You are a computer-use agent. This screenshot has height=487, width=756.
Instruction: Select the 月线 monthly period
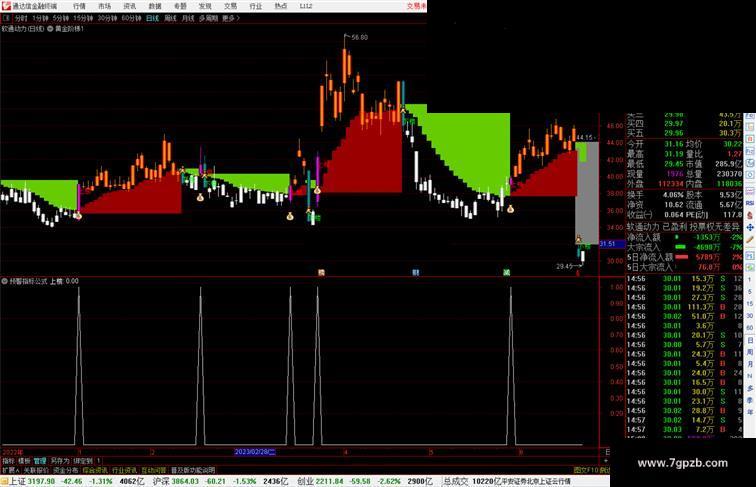pos(188,18)
